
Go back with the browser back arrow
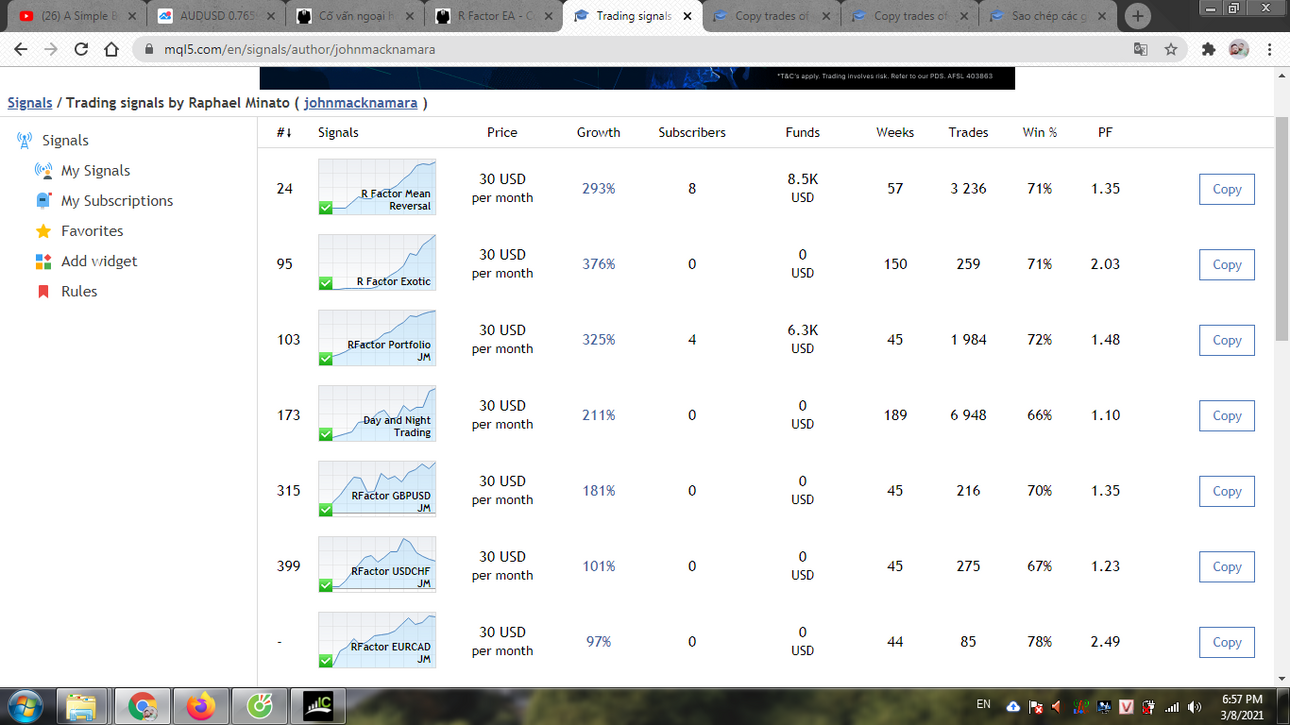[x=21, y=49]
